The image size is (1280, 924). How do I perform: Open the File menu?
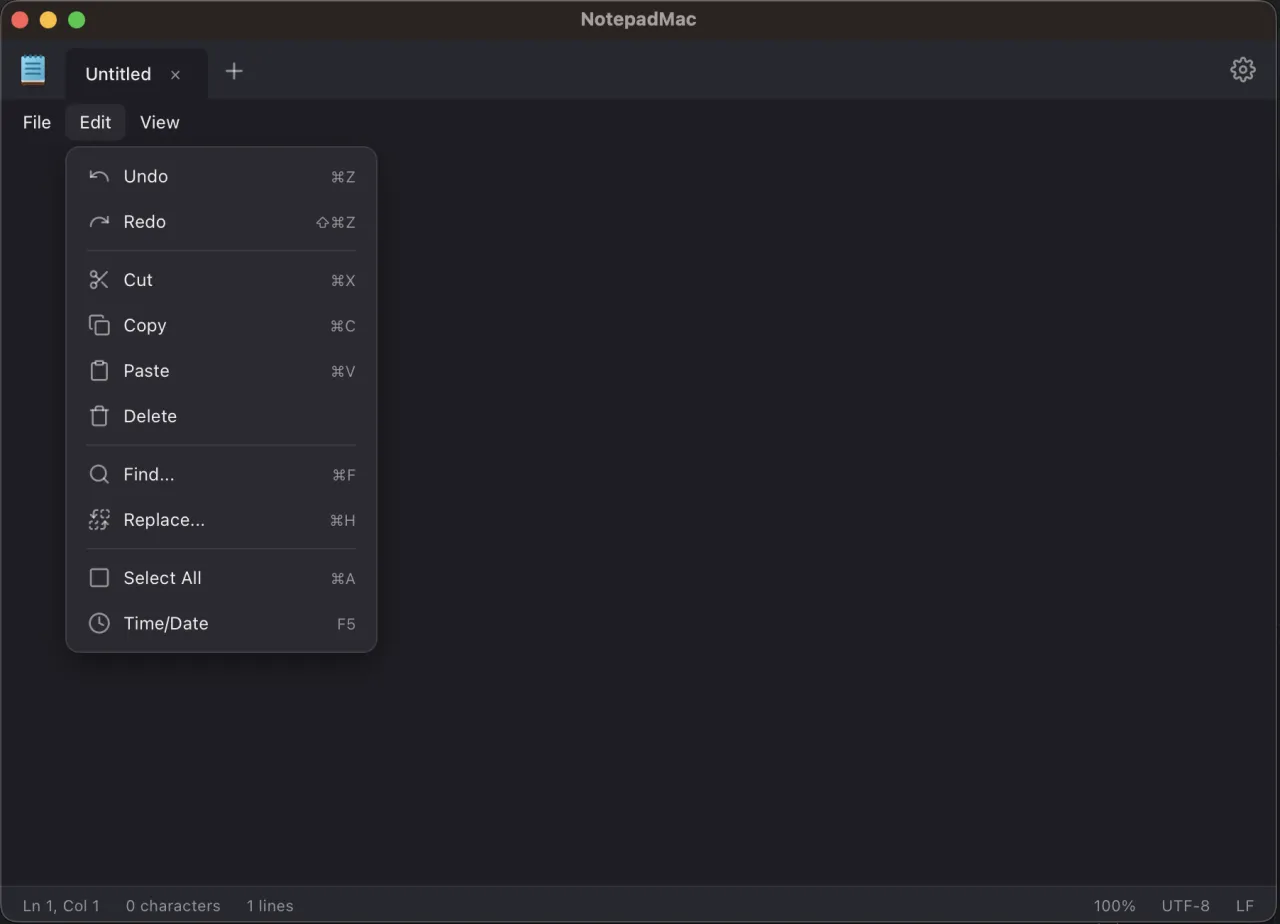(x=37, y=122)
